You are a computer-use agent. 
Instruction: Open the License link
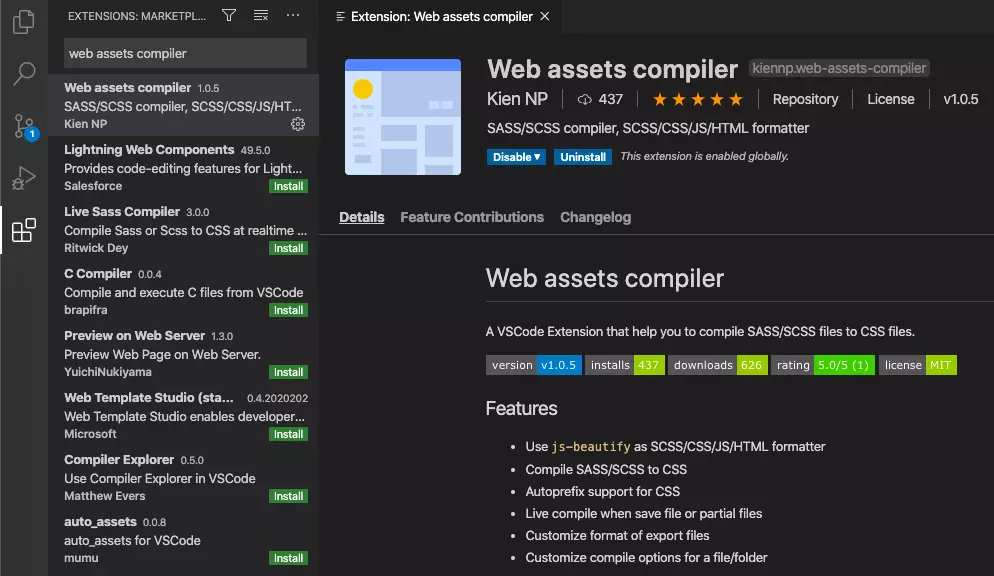(890, 99)
